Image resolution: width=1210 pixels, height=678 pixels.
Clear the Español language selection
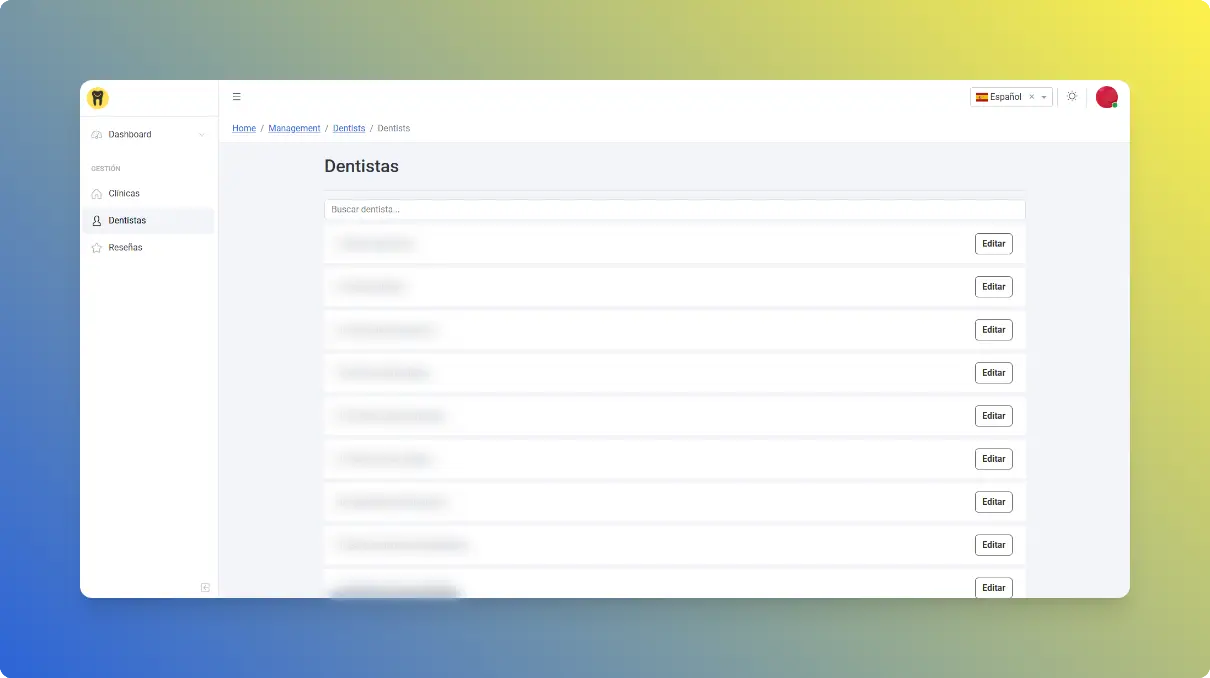[1032, 97]
